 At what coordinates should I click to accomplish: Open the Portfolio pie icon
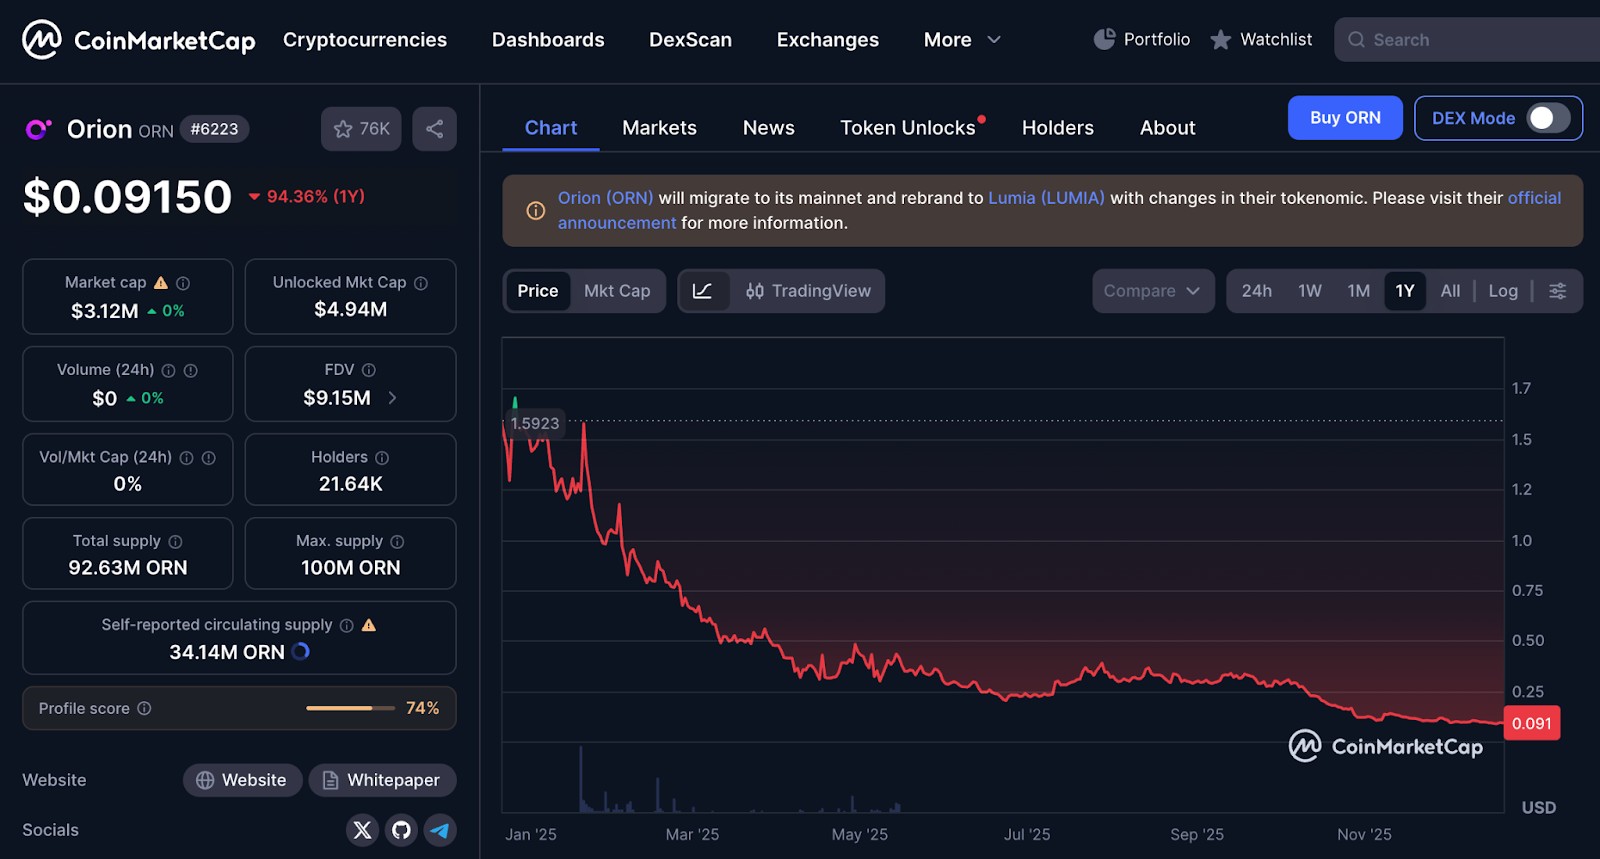tap(1104, 39)
